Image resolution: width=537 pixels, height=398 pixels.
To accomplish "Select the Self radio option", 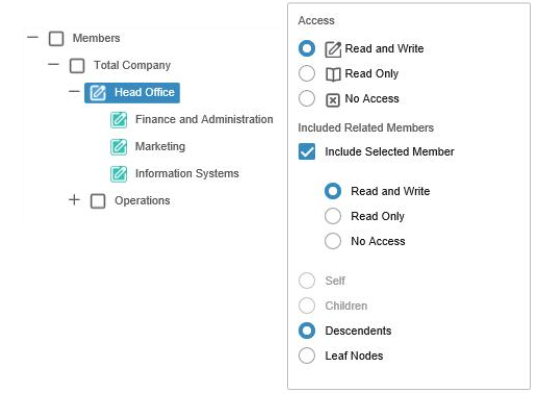I will (307, 281).
